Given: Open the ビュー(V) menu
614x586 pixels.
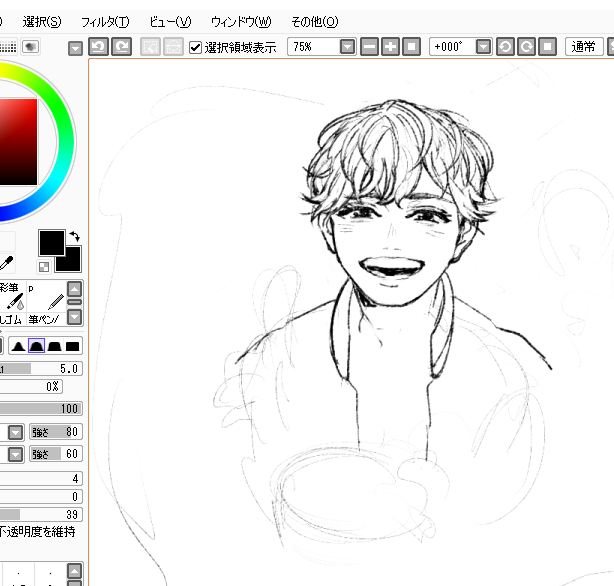Looking at the screenshot, I should [x=170, y=22].
